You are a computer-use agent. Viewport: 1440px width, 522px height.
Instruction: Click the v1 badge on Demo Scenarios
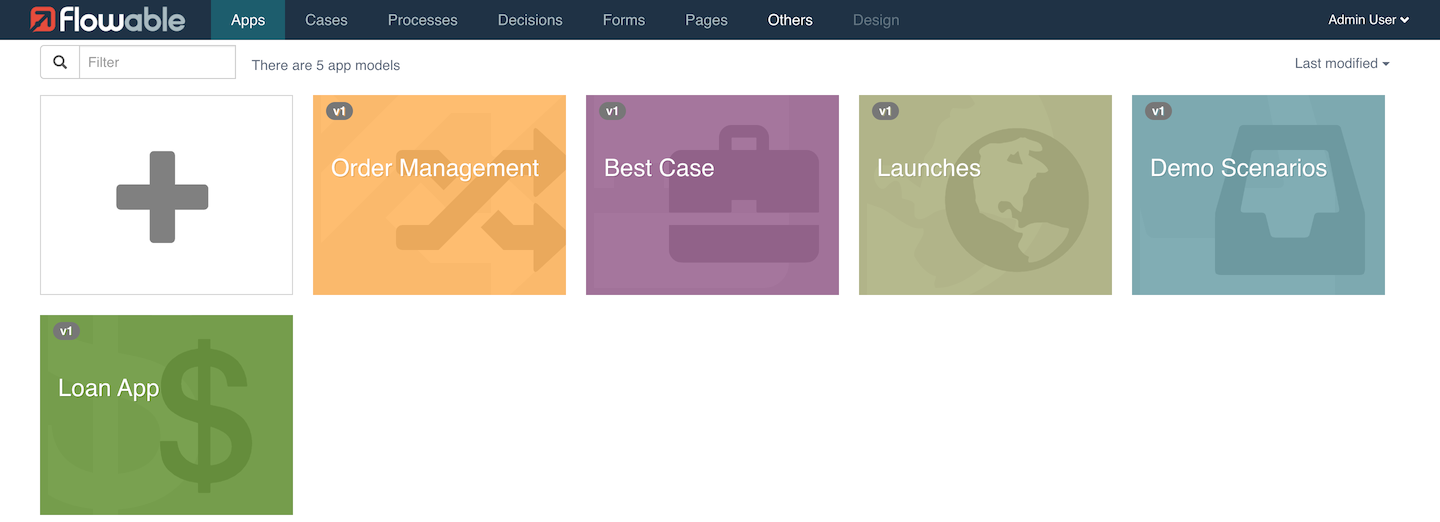pyautogui.click(x=1158, y=111)
